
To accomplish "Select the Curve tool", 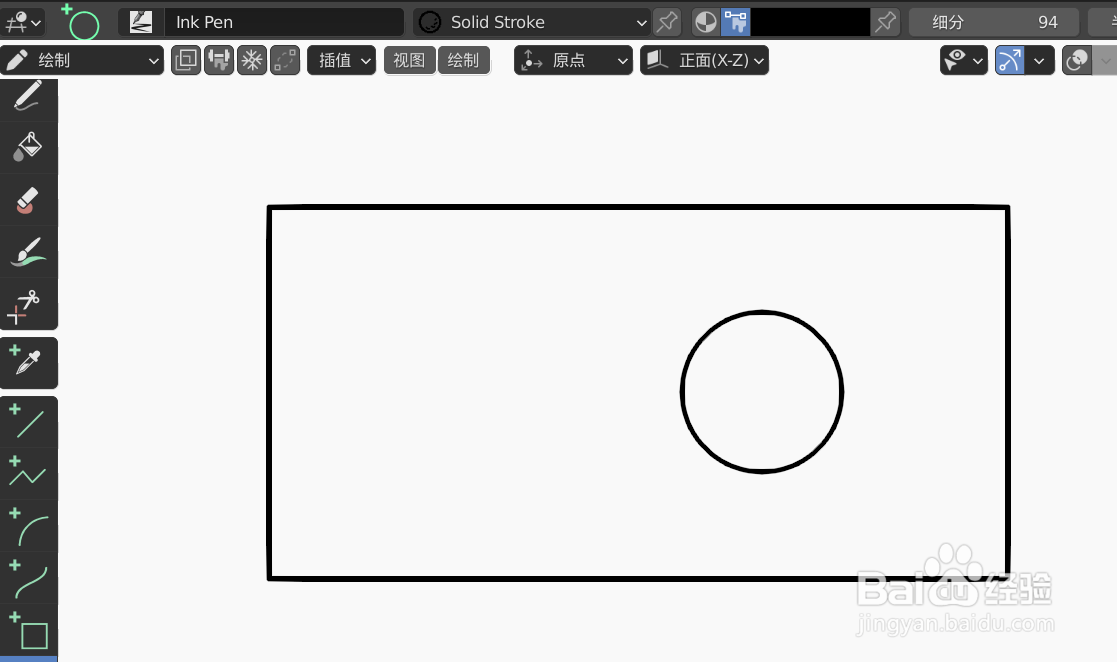I will [28, 578].
